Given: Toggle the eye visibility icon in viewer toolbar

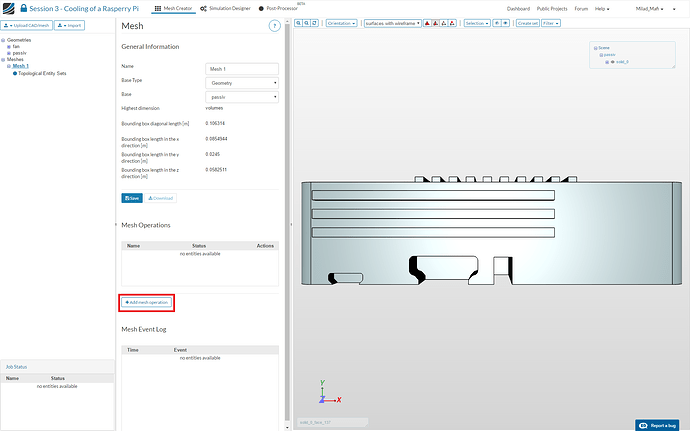Looking at the screenshot, I should (x=506, y=23).
